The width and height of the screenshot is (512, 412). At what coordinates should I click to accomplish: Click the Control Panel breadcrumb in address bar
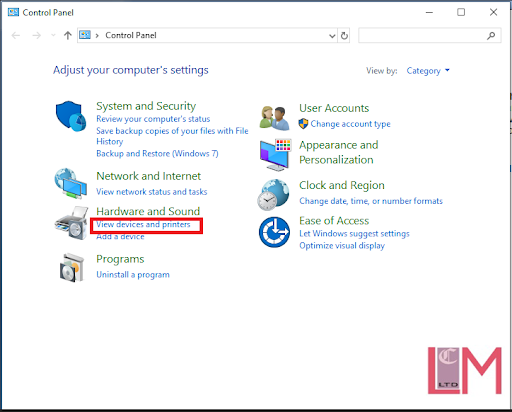point(131,35)
